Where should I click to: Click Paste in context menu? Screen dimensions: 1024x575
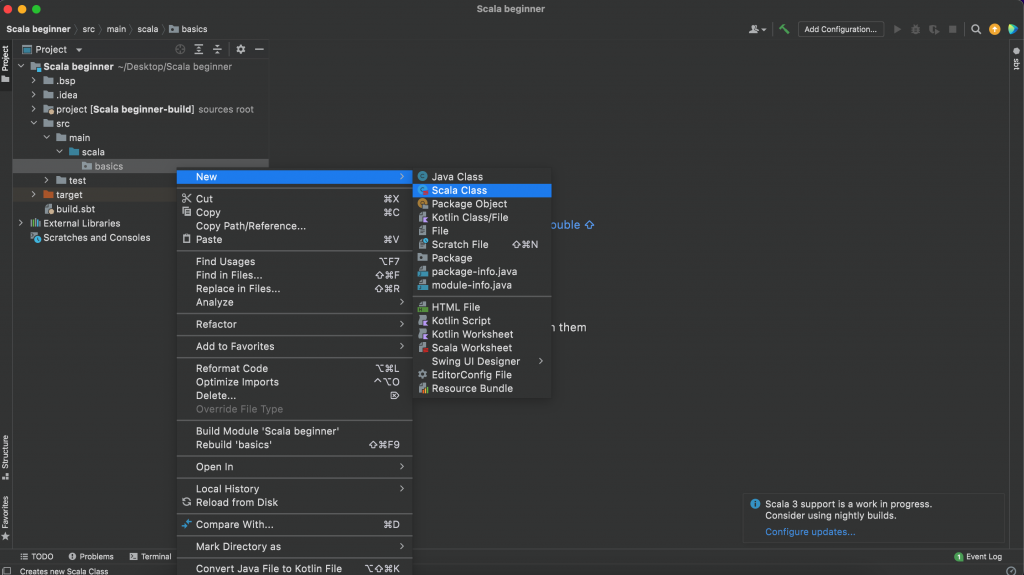(295, 239)
